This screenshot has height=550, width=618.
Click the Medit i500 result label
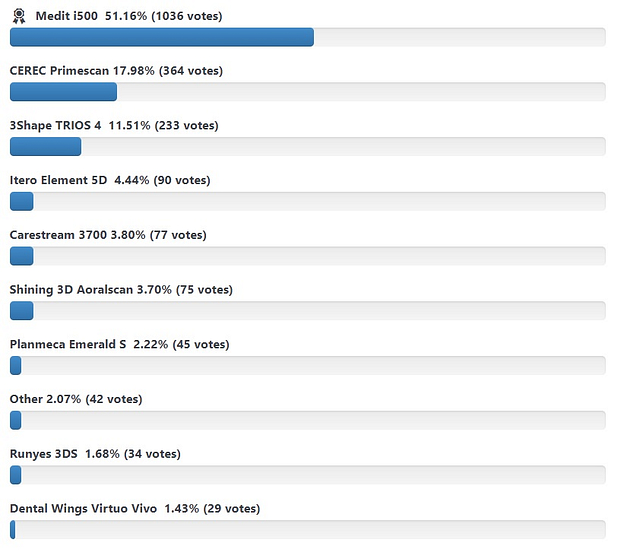(x=128, y=17)
